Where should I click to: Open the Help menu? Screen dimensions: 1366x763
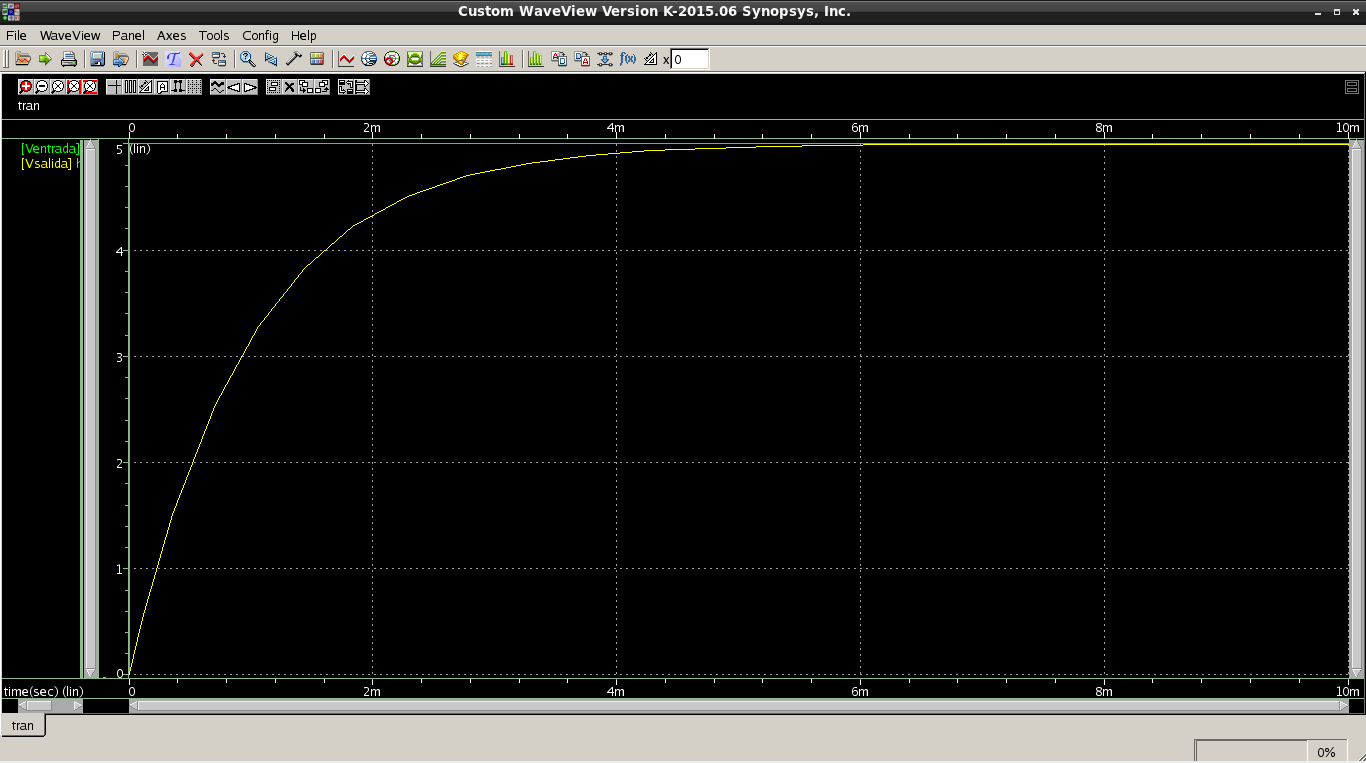(x=303, y=35)
